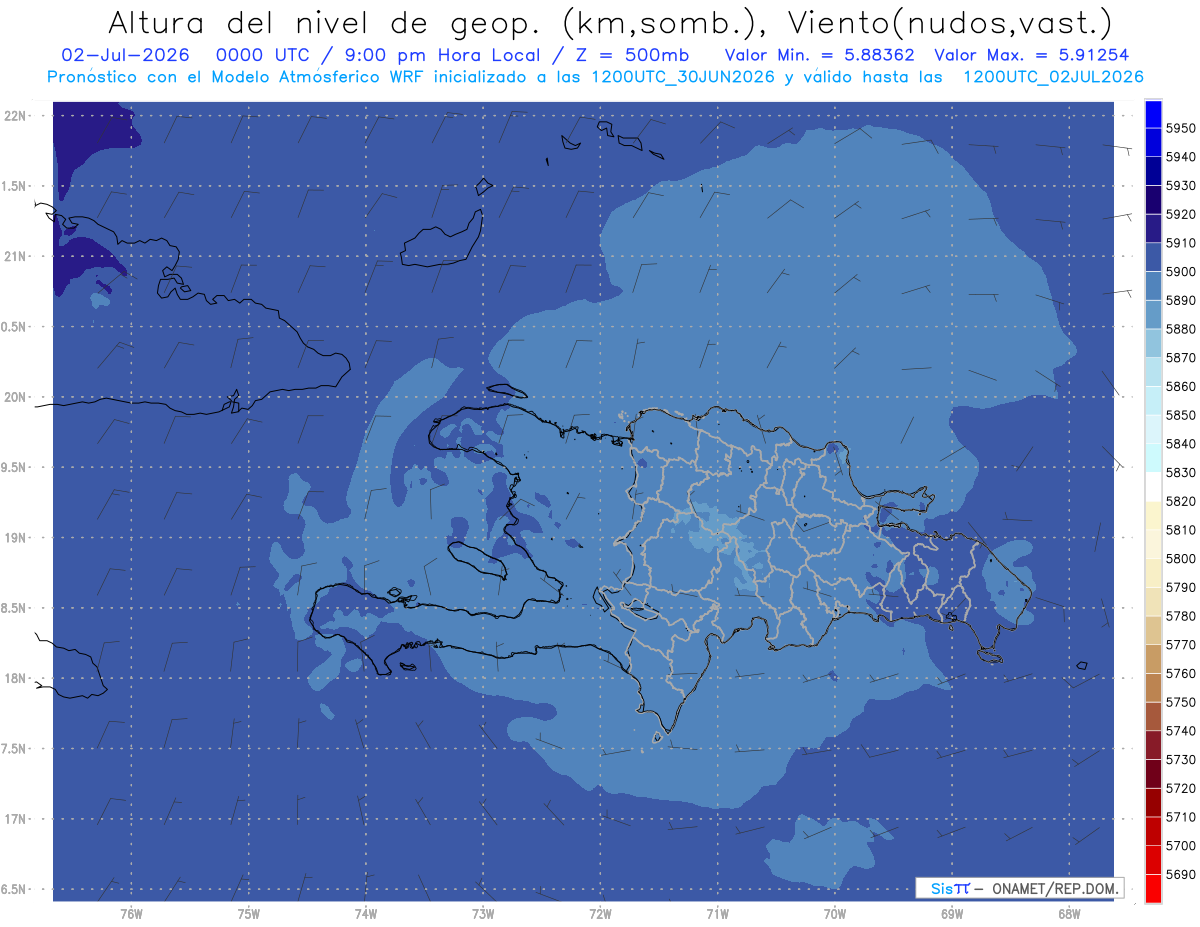The width and height of the screenshot is (1200, 927).
Task: Click 'Valor Min. = 5.88362' text
Action: coord(820,55)
